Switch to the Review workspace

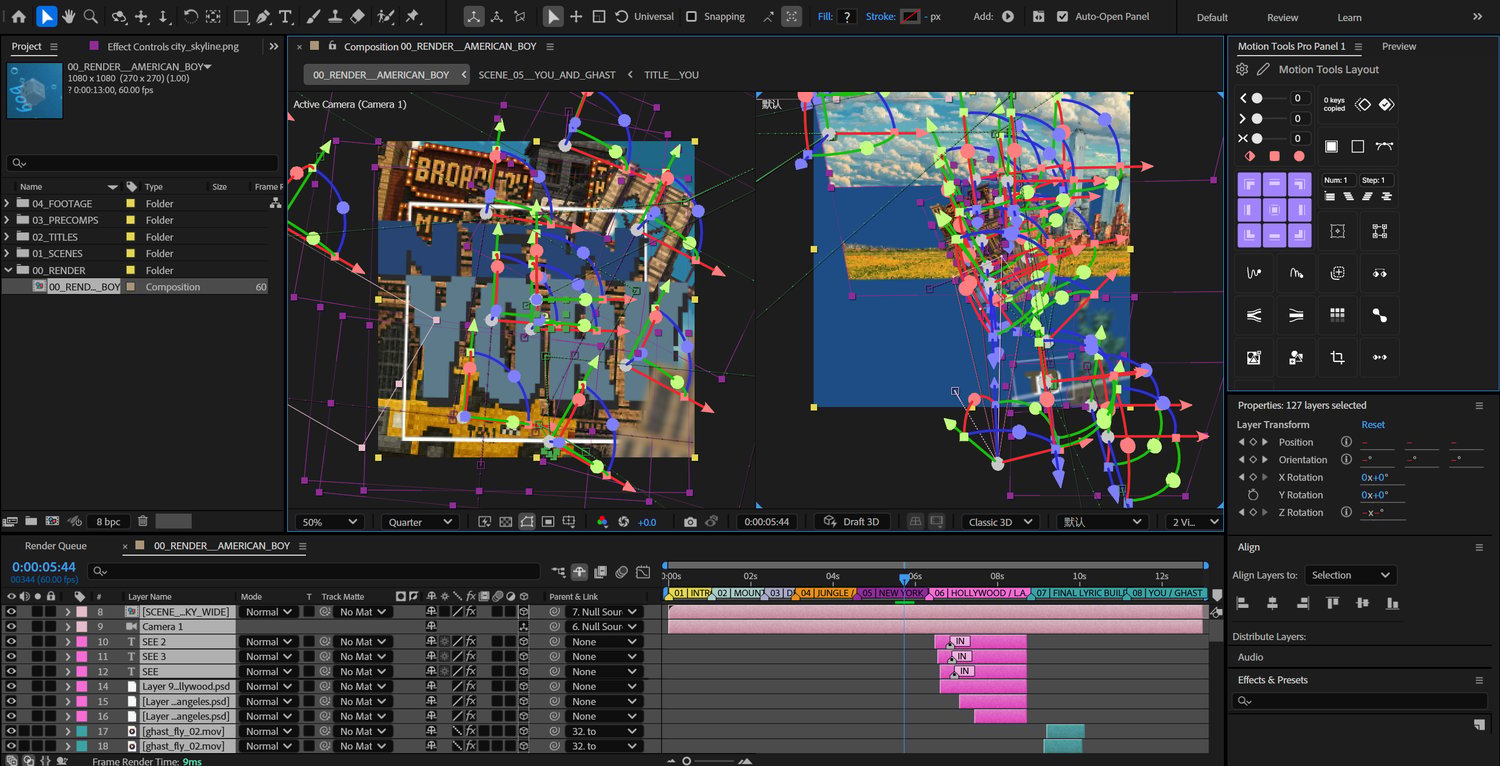coord(1283,17)
